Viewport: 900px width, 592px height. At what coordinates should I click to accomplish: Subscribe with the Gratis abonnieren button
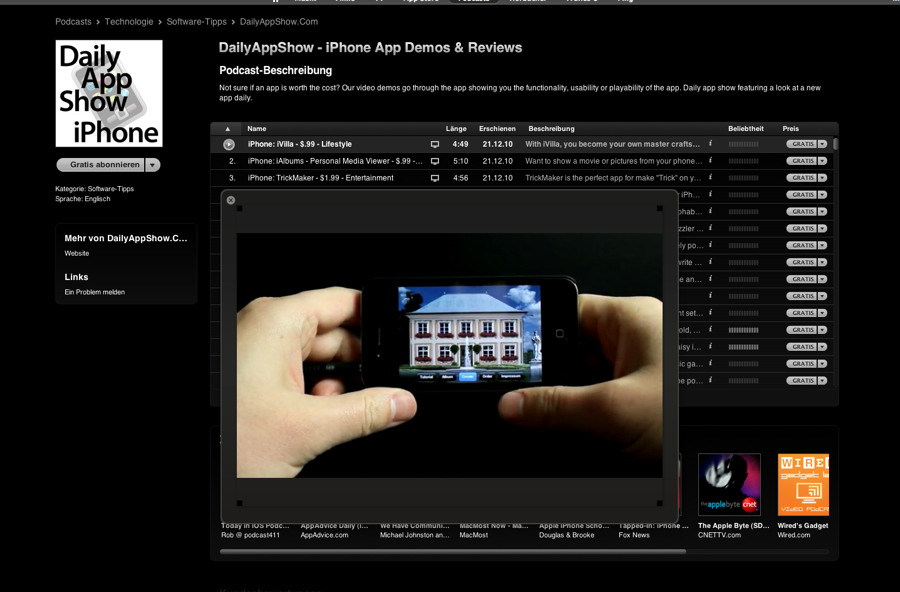click(x=101, y=165)
